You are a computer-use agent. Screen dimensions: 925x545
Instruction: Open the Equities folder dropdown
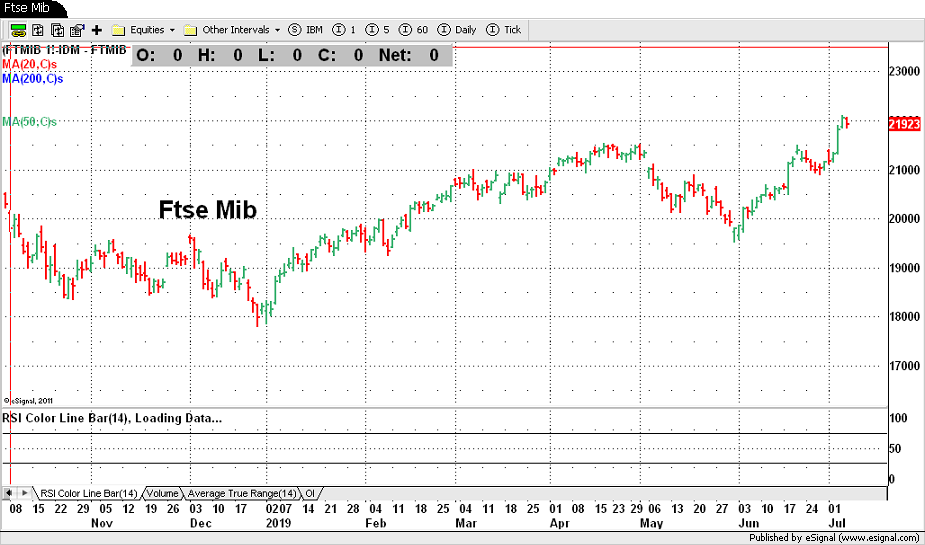(144, 30)
